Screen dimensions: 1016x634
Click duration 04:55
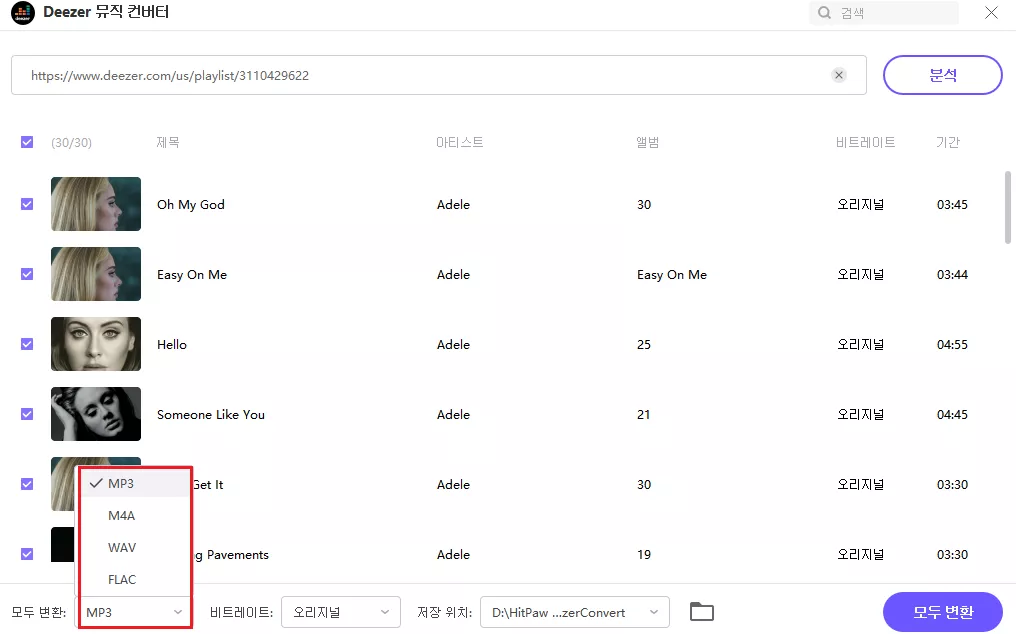pyautogui.click(x=952, y=345)
